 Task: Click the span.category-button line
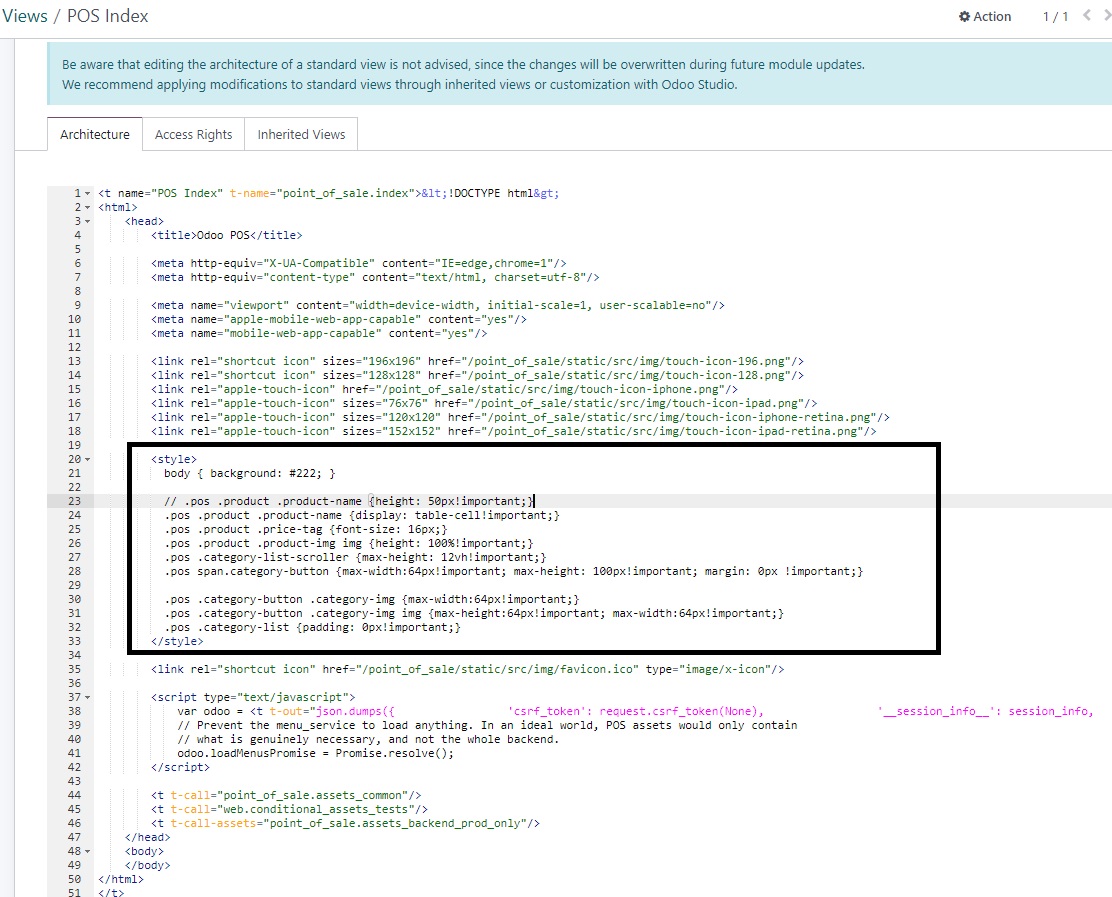tap(513, 572)
